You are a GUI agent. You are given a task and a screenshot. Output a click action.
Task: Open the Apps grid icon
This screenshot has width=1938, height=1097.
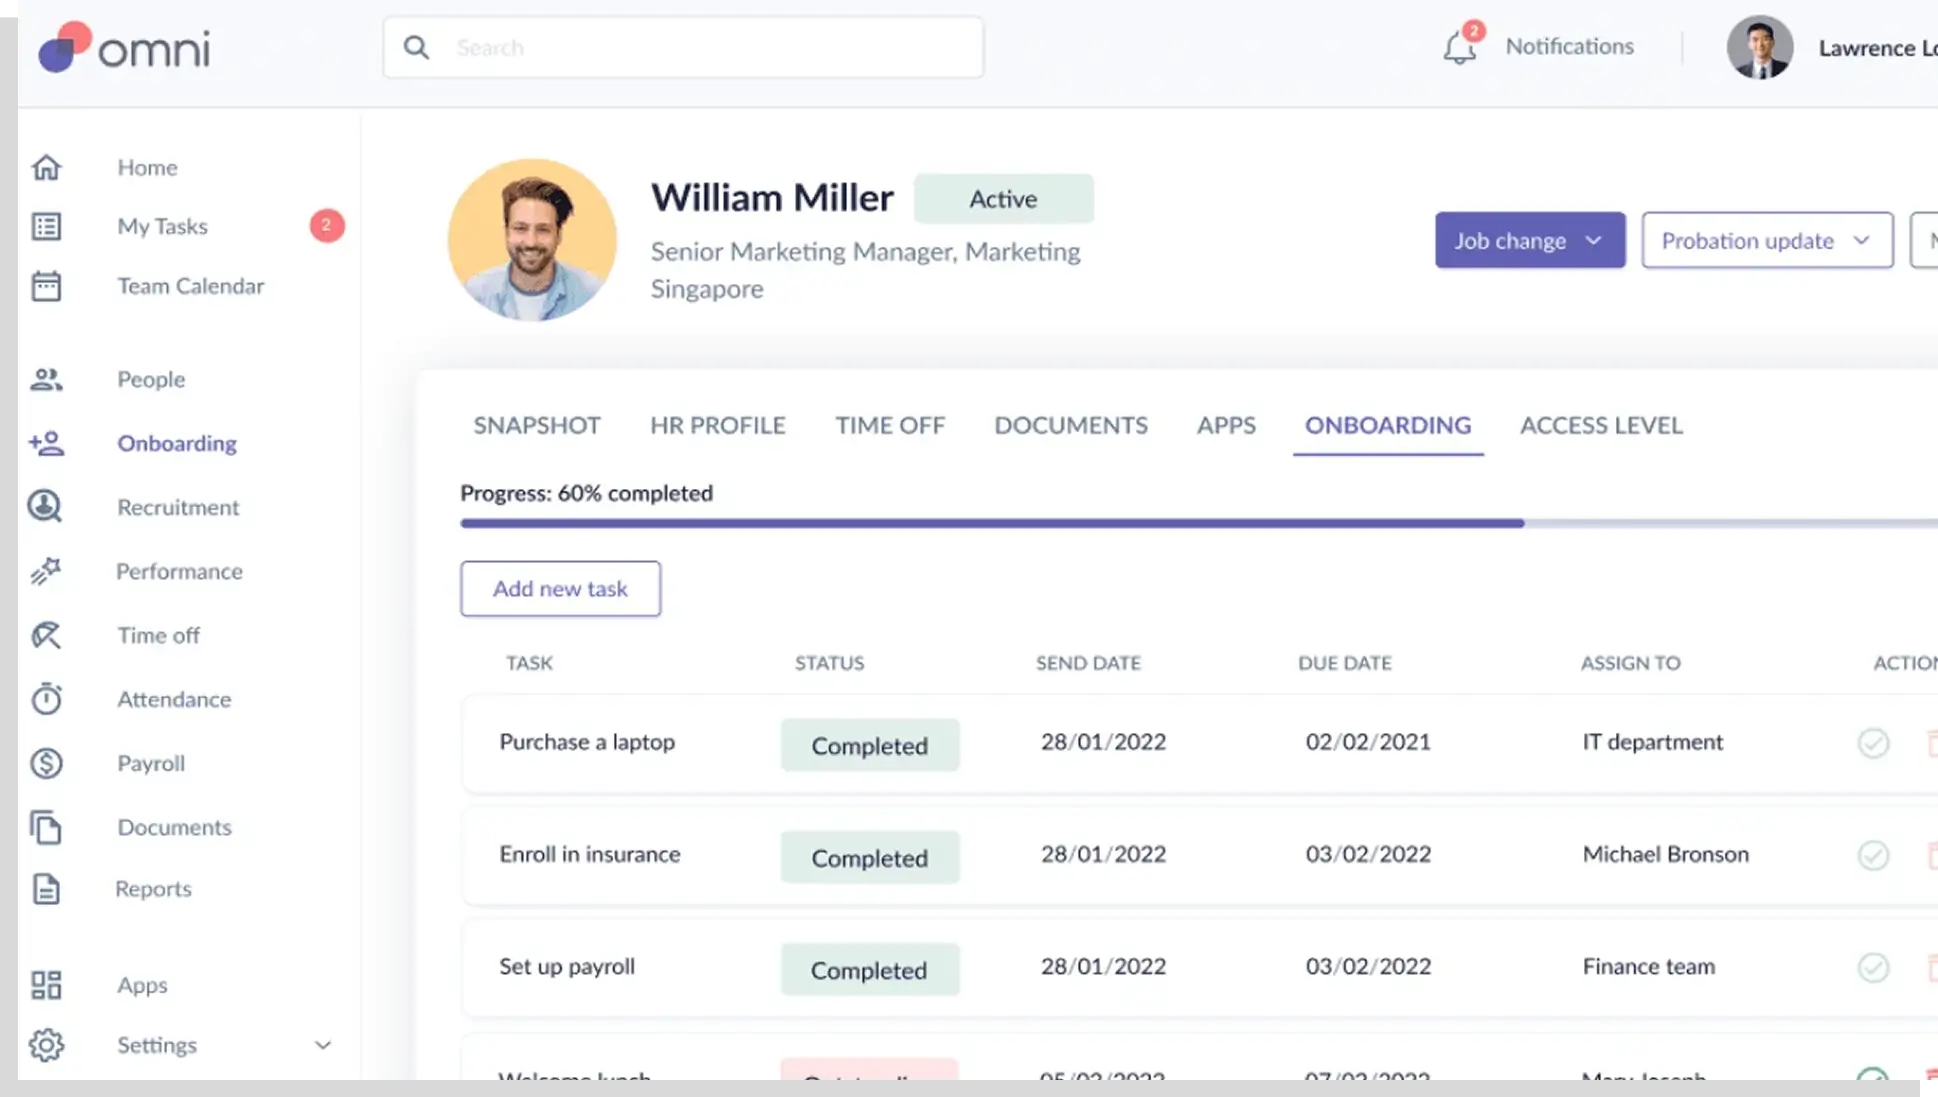[x=46, y=985]
